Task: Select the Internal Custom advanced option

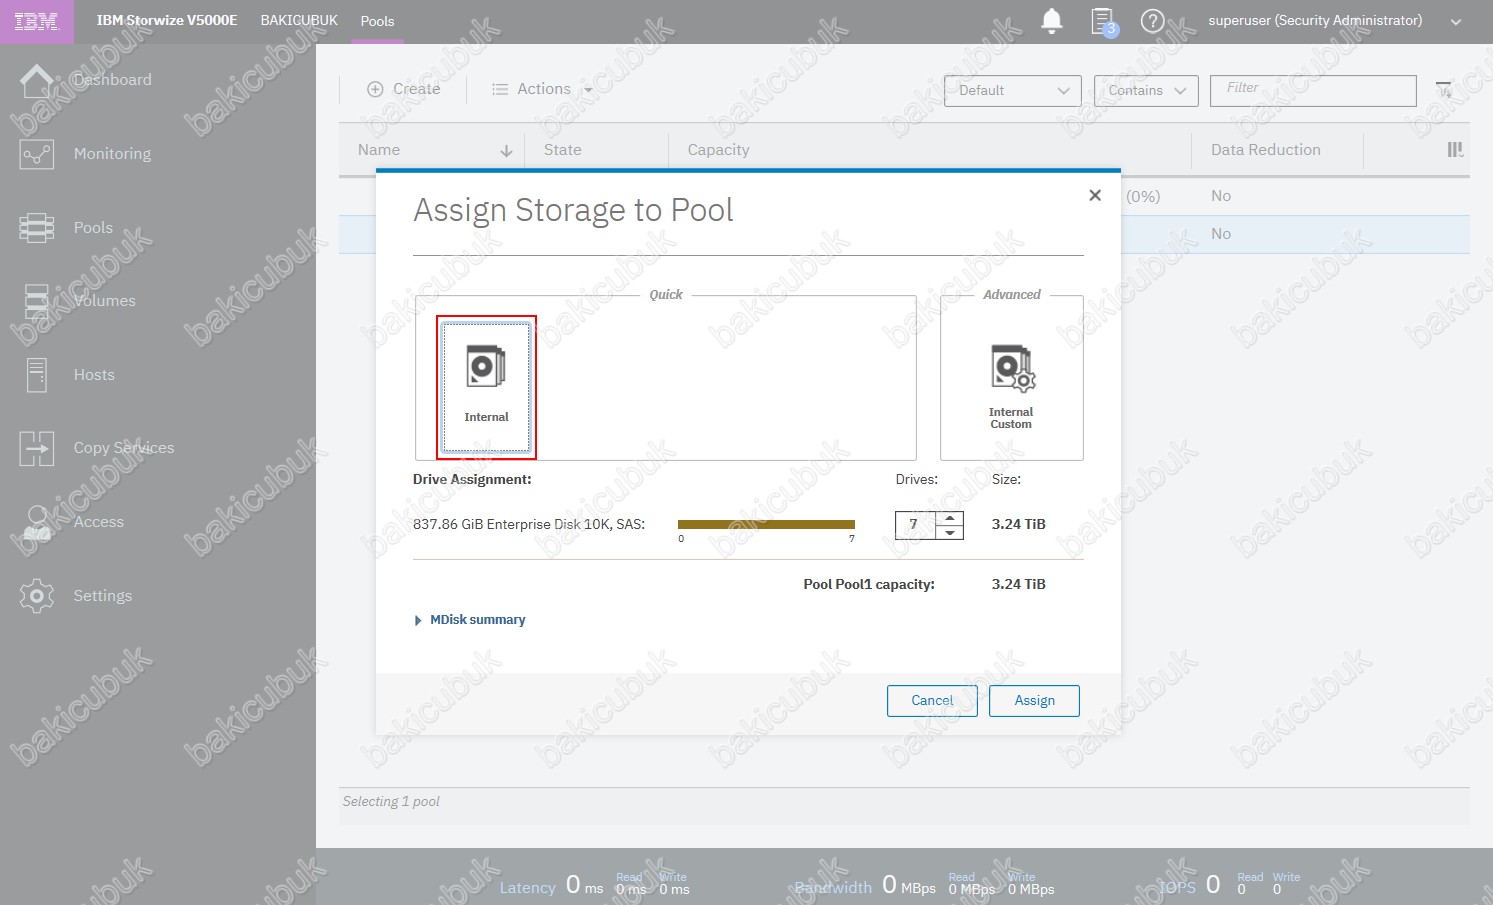Action: [x=1011, y=387]
